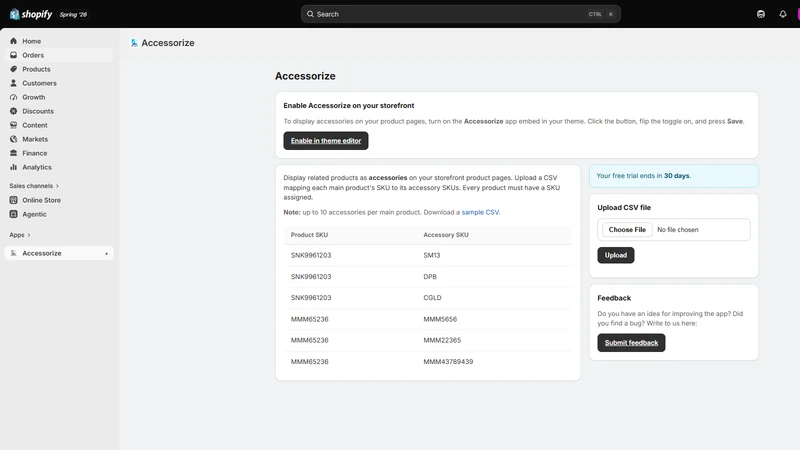Click the Accessorize icon in page header

[134, 43]
